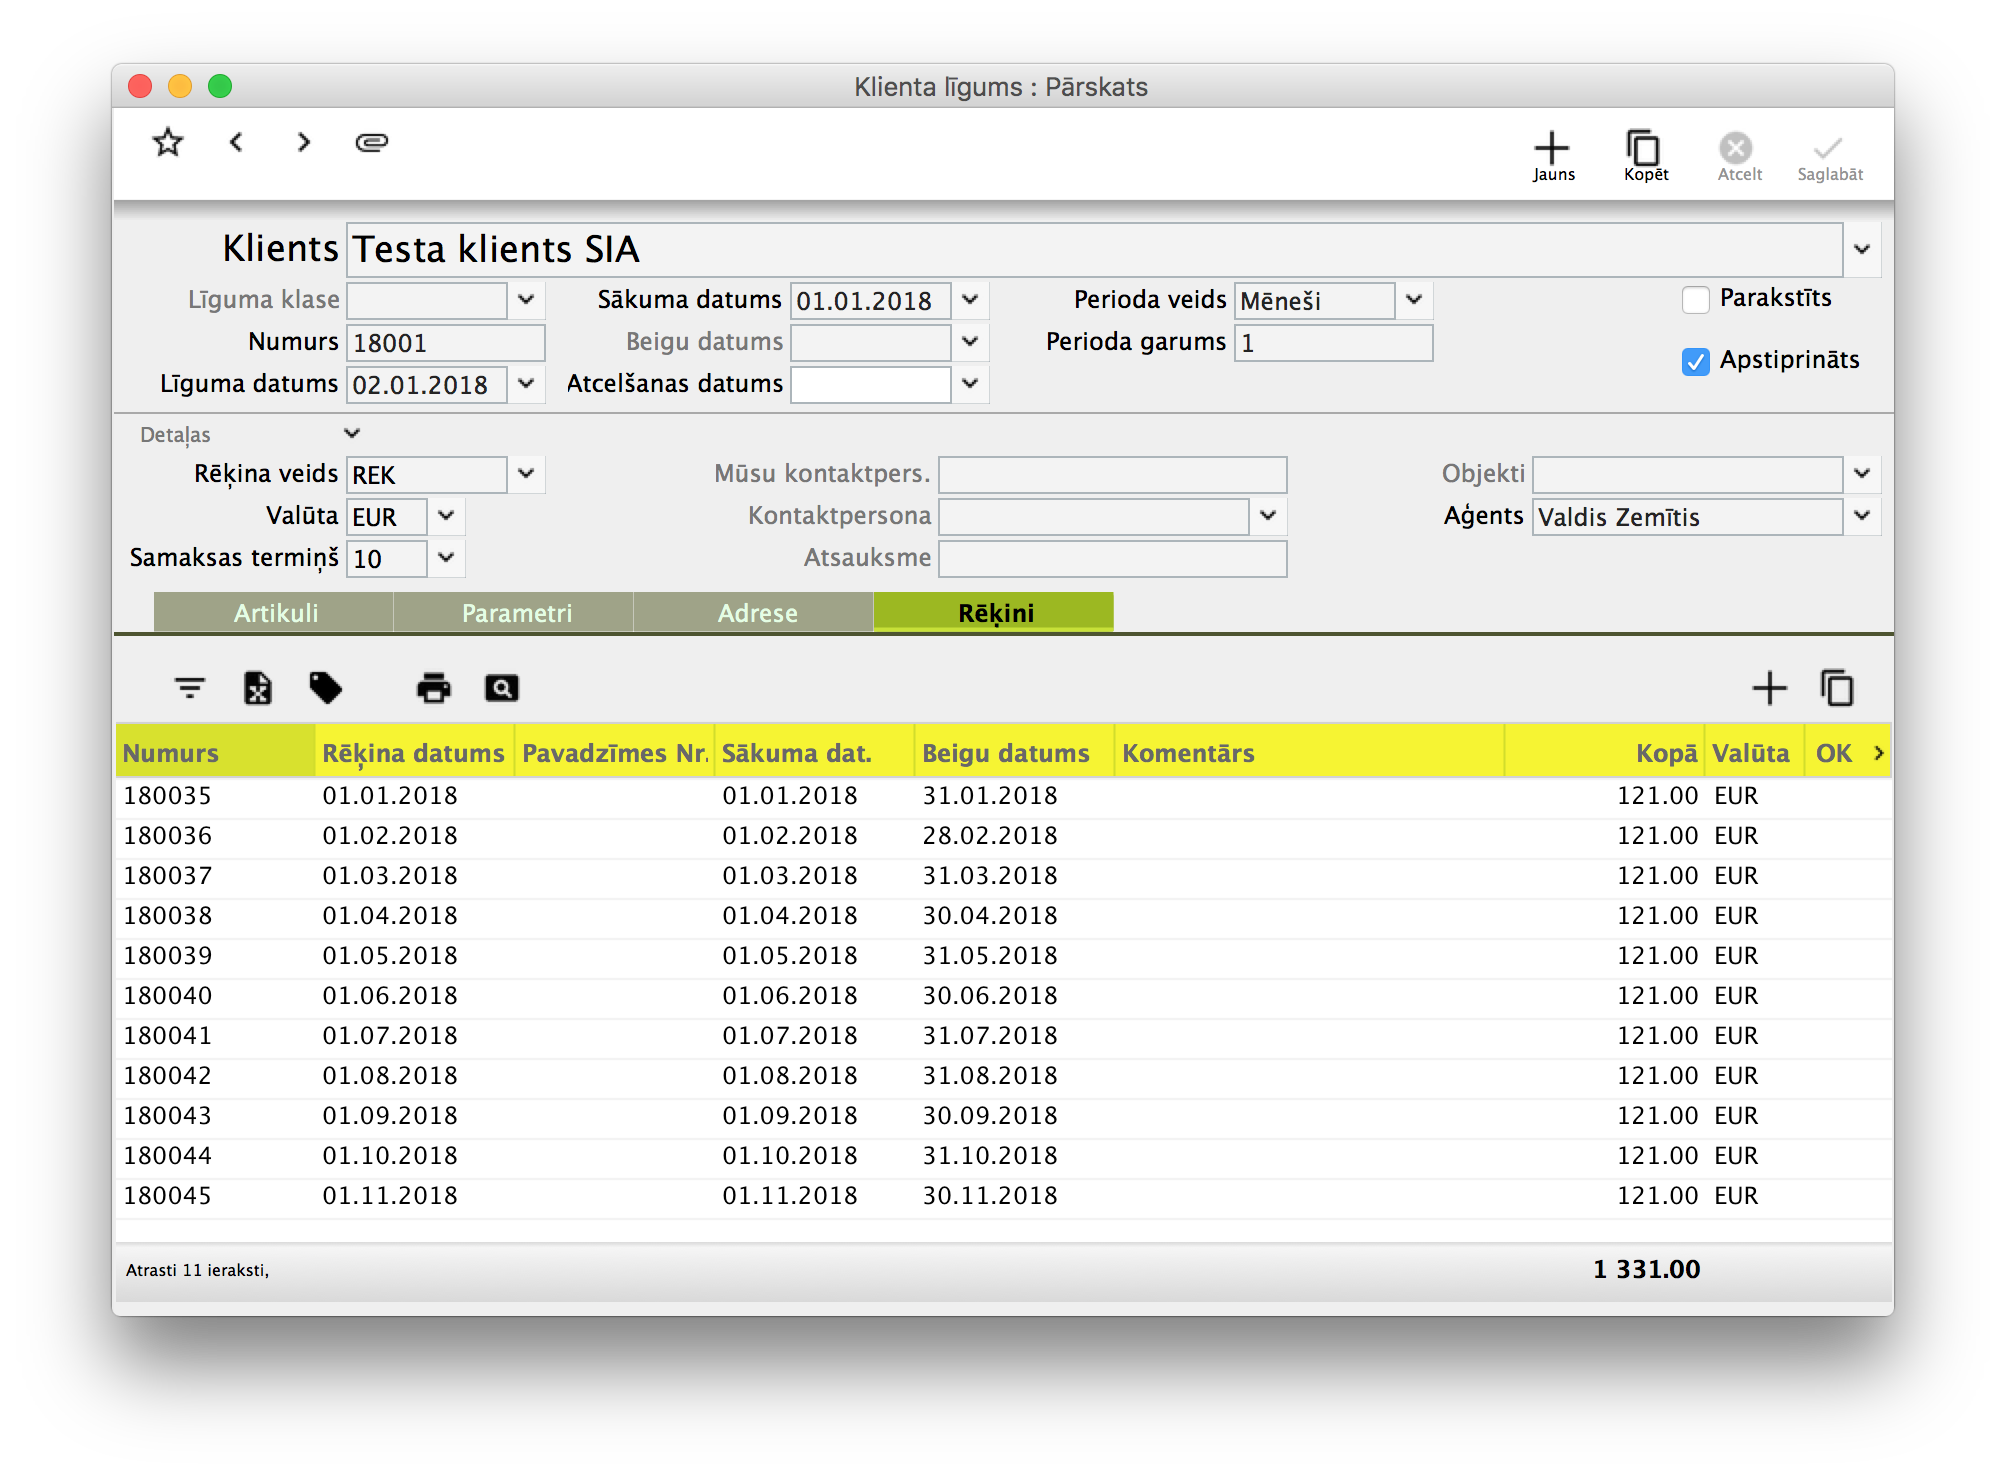Click the Perioda garums input field
The image size is (2006, 1476).
point(1333,343)
